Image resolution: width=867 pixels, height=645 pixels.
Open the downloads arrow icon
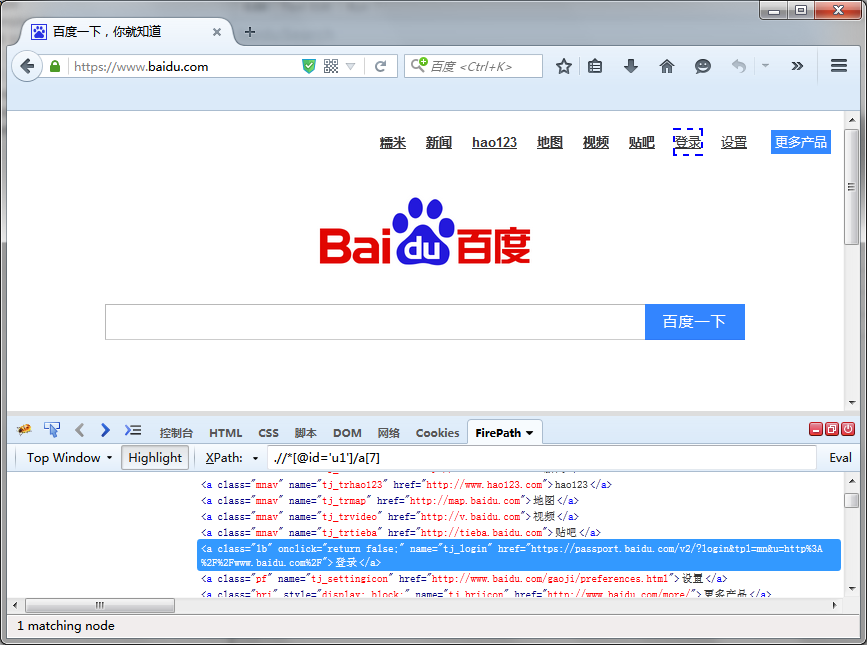pyautogui.click(x=630, y=66)
